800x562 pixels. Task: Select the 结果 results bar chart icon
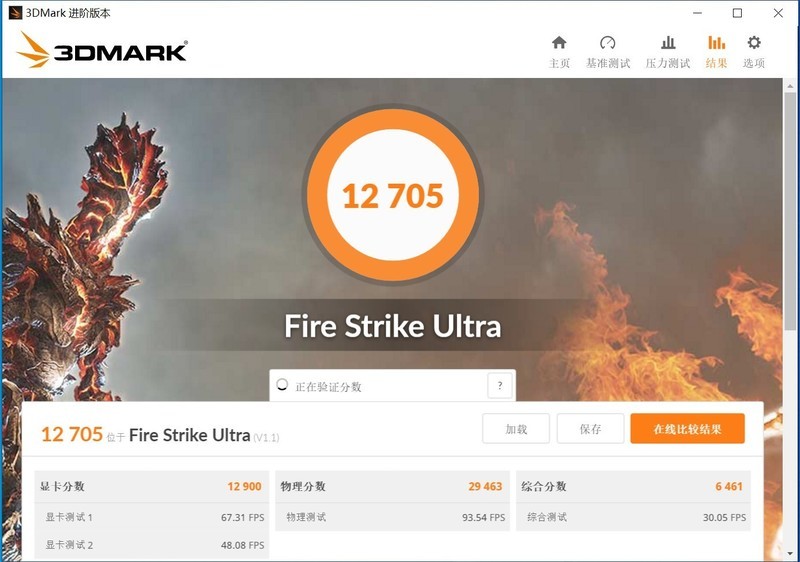pyautogui.click(x=716, y=43)
